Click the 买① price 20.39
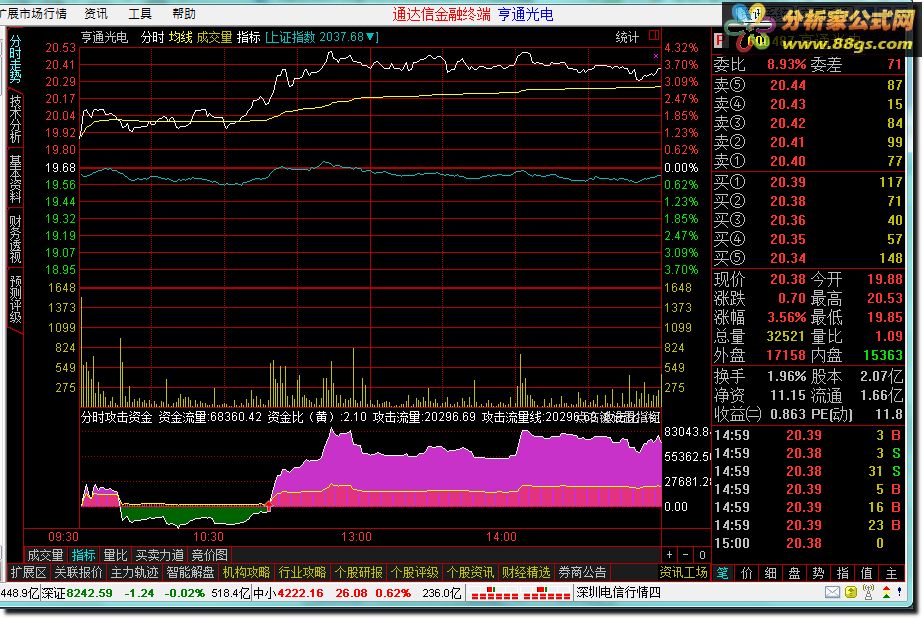The image size is (924, 619). [788, 182]
